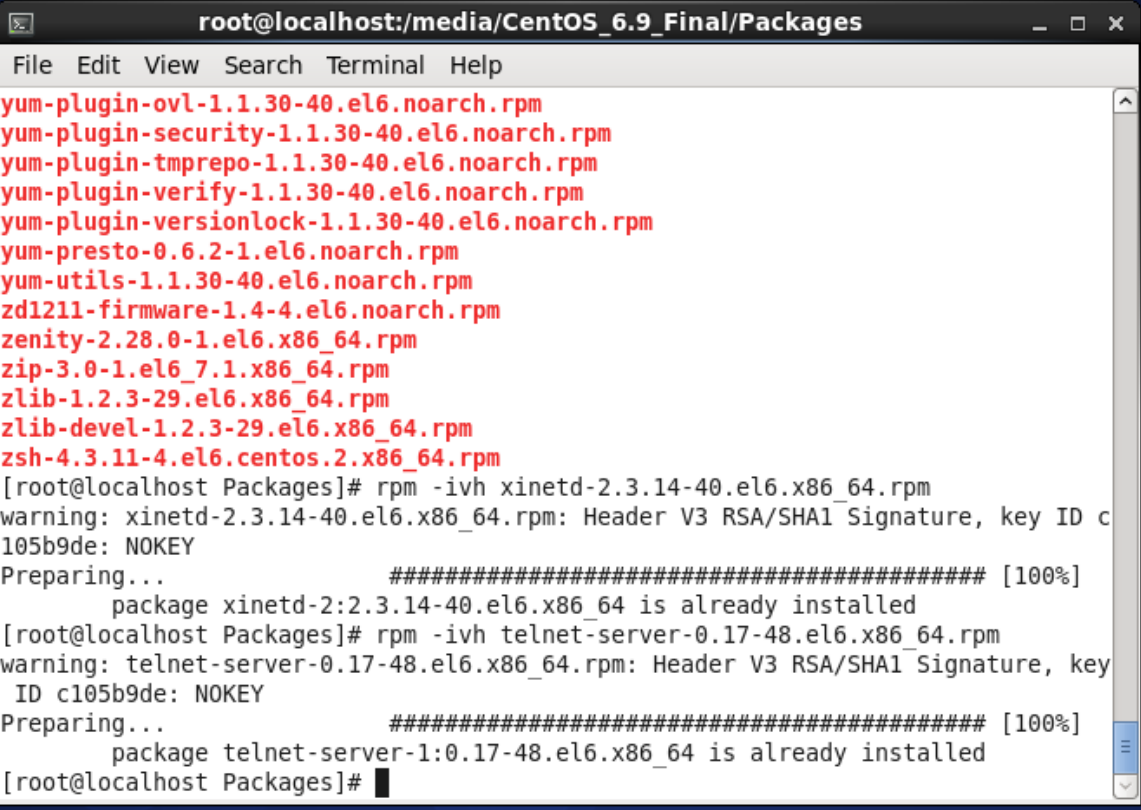
Task: Click the empty scrollbar track above thumb
Action: pyautogui.click(x=1125, y=416)
